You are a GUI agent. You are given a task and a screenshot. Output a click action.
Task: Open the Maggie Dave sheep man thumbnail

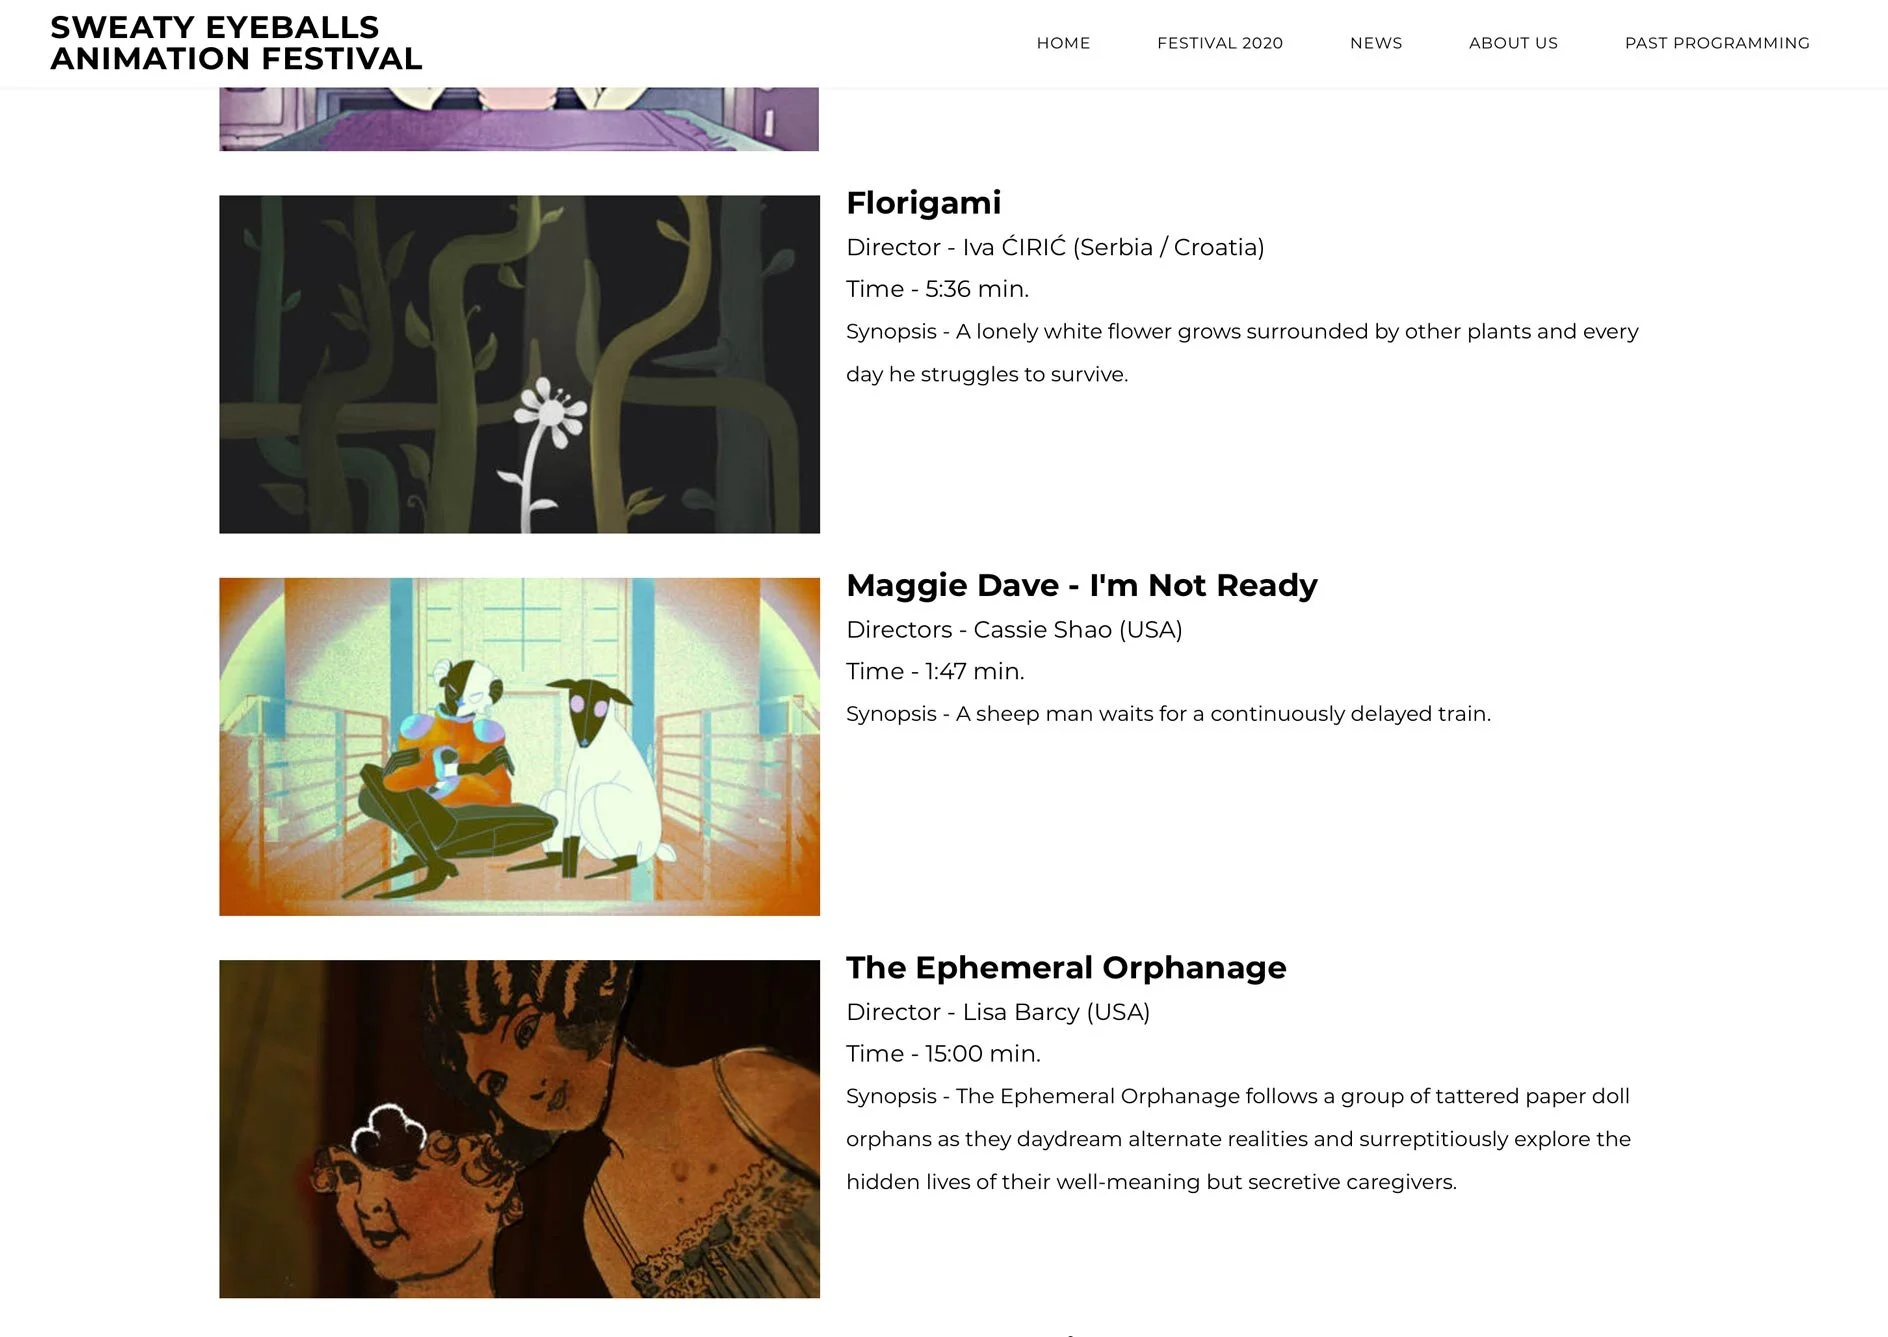pos(519,746)
